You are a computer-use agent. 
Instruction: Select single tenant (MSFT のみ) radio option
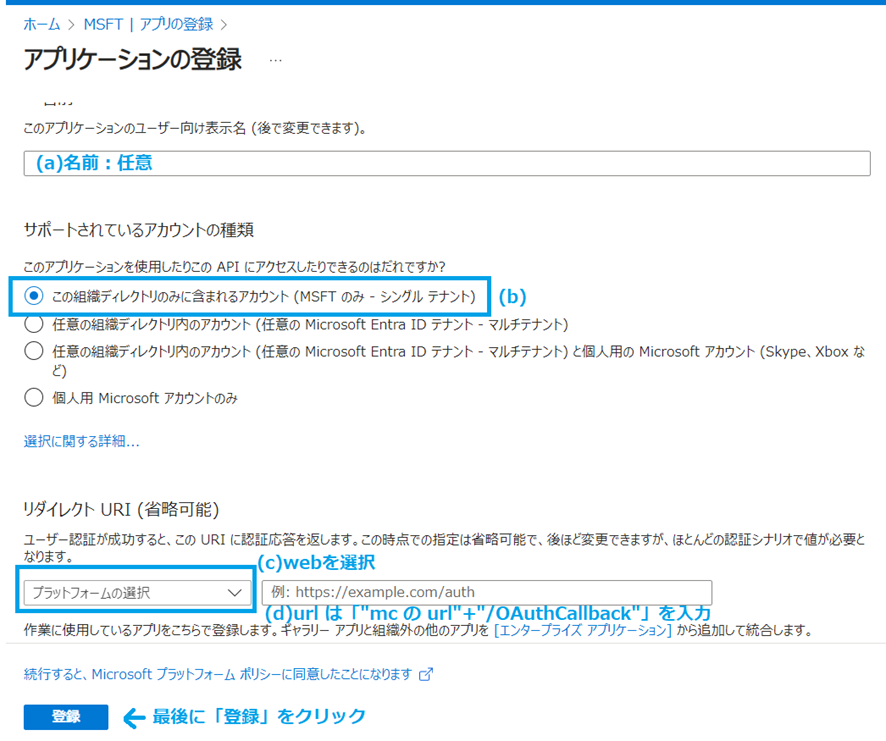(x=34, y=296)
